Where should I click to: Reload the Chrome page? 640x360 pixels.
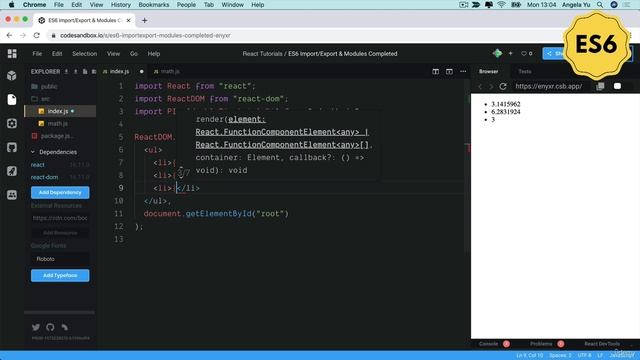tap(36, 36)
